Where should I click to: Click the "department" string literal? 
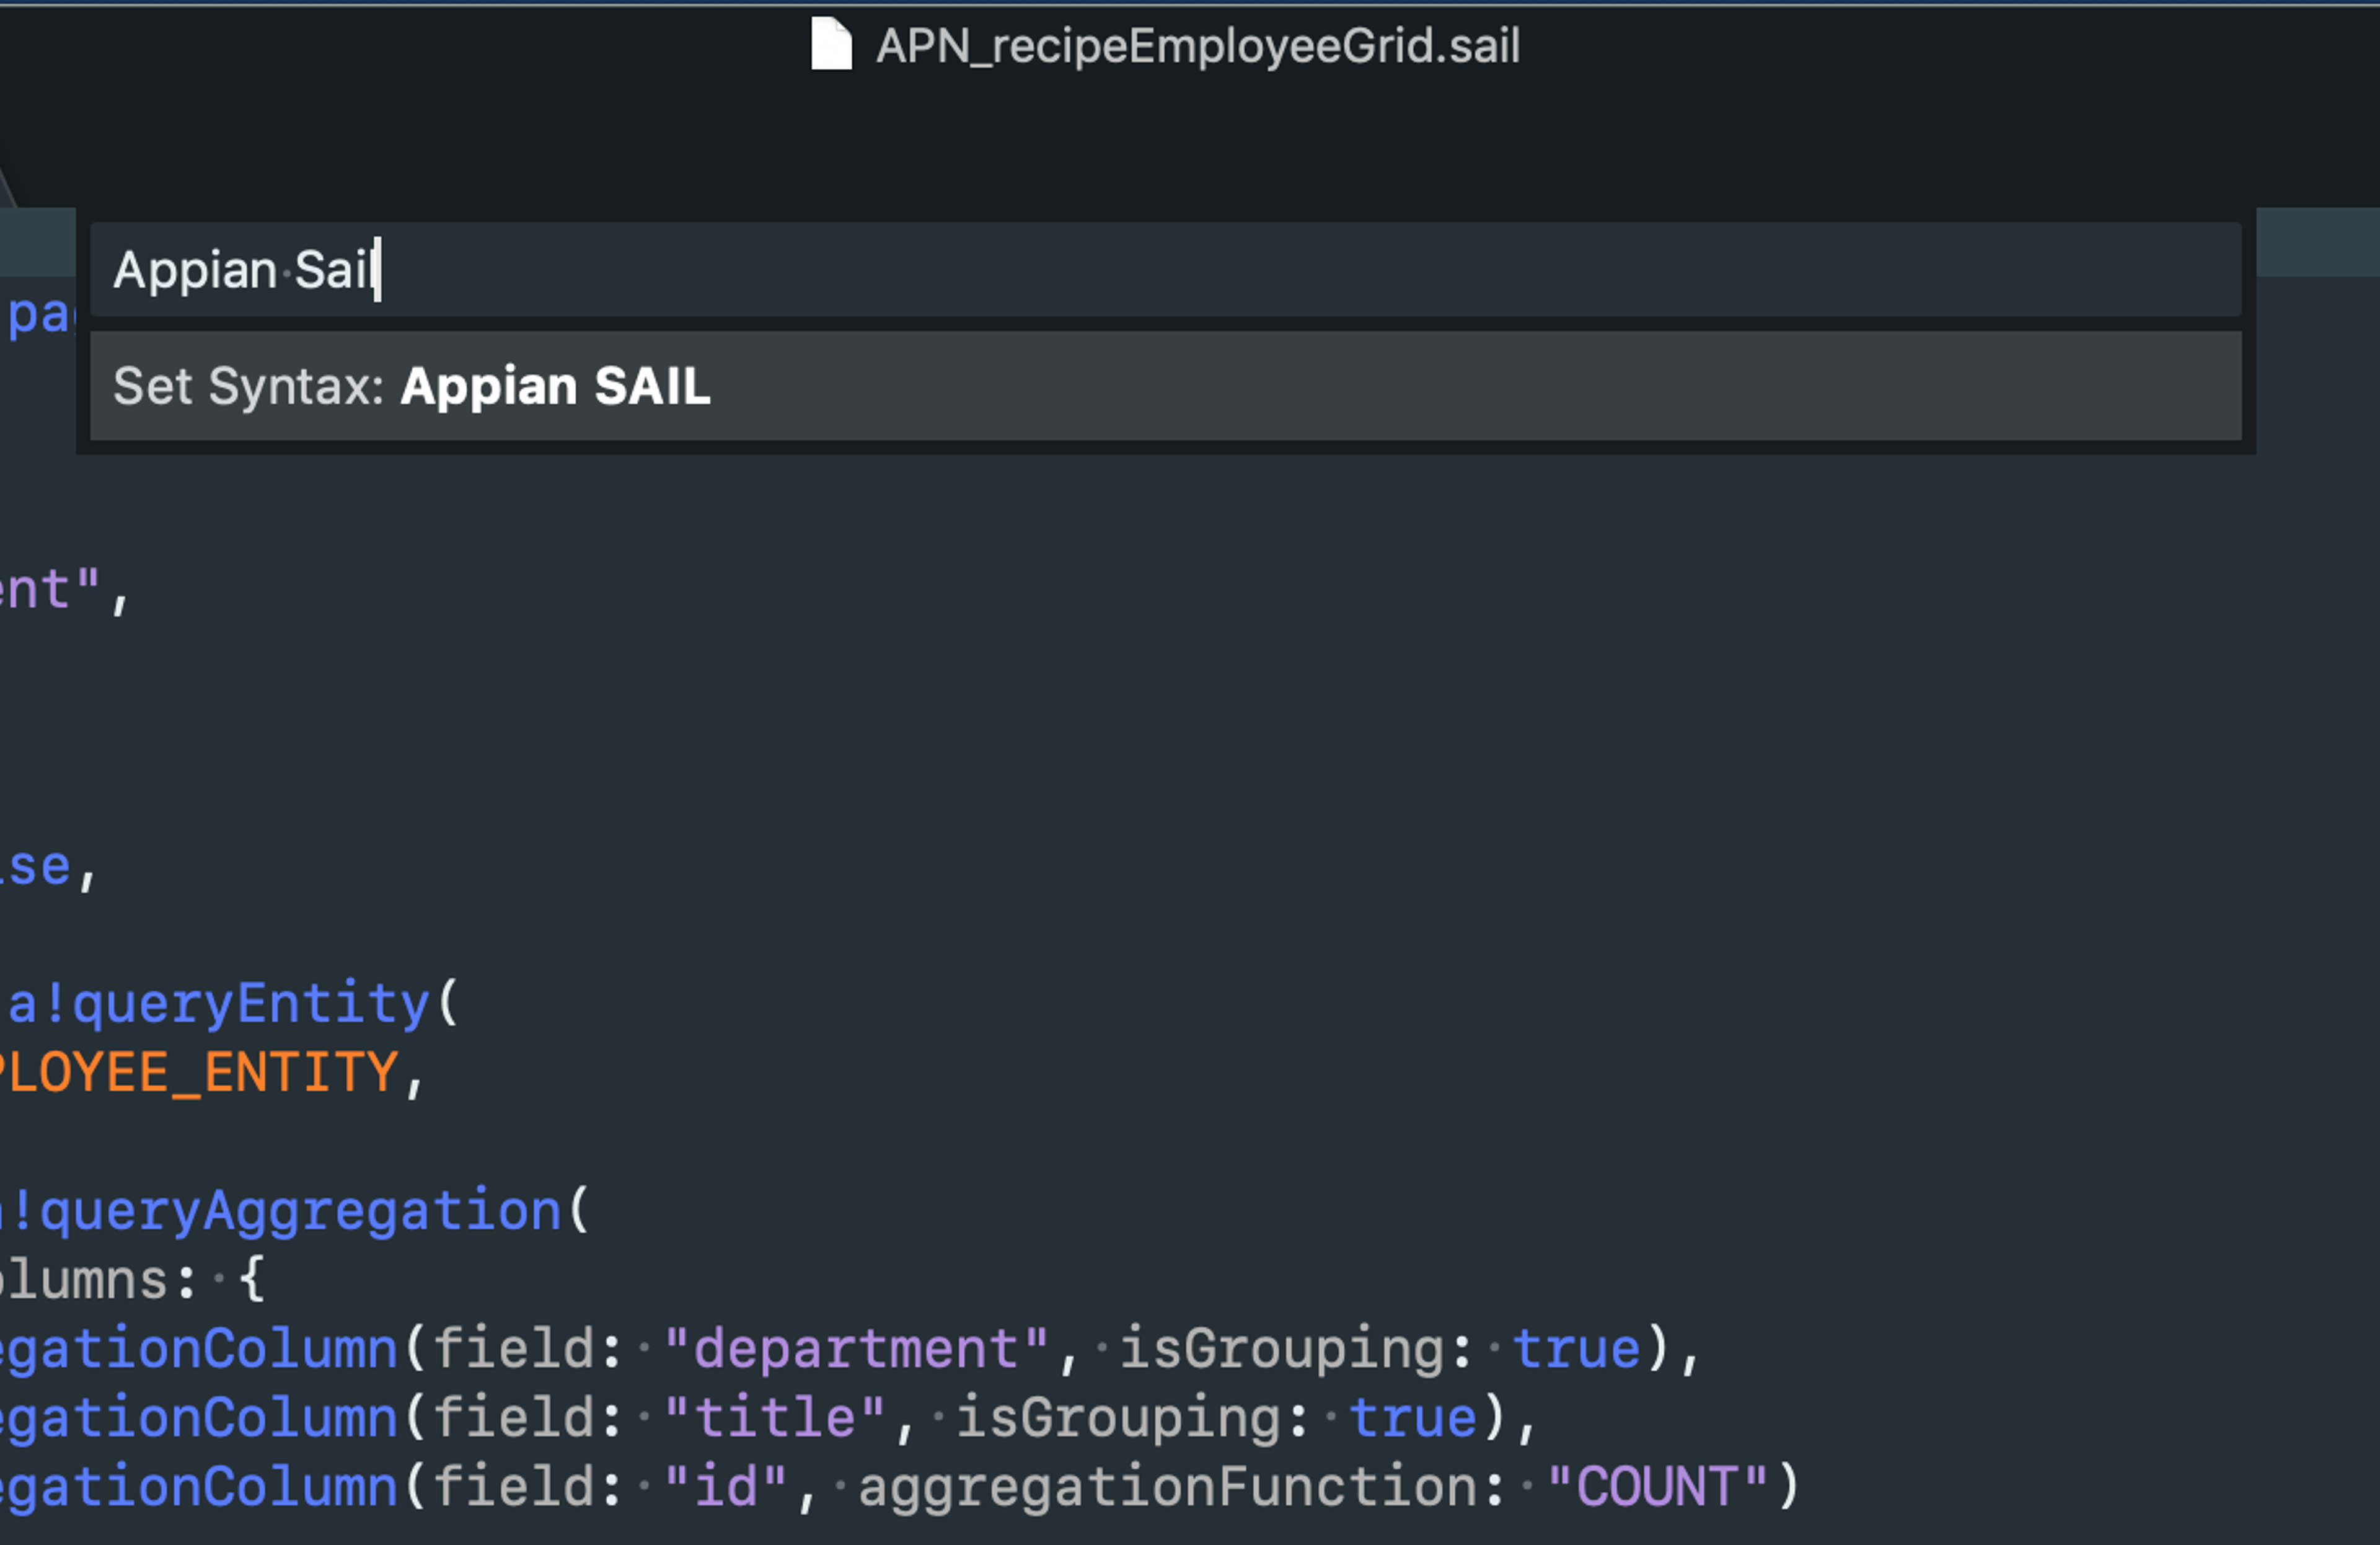(x=856, y=1349)
